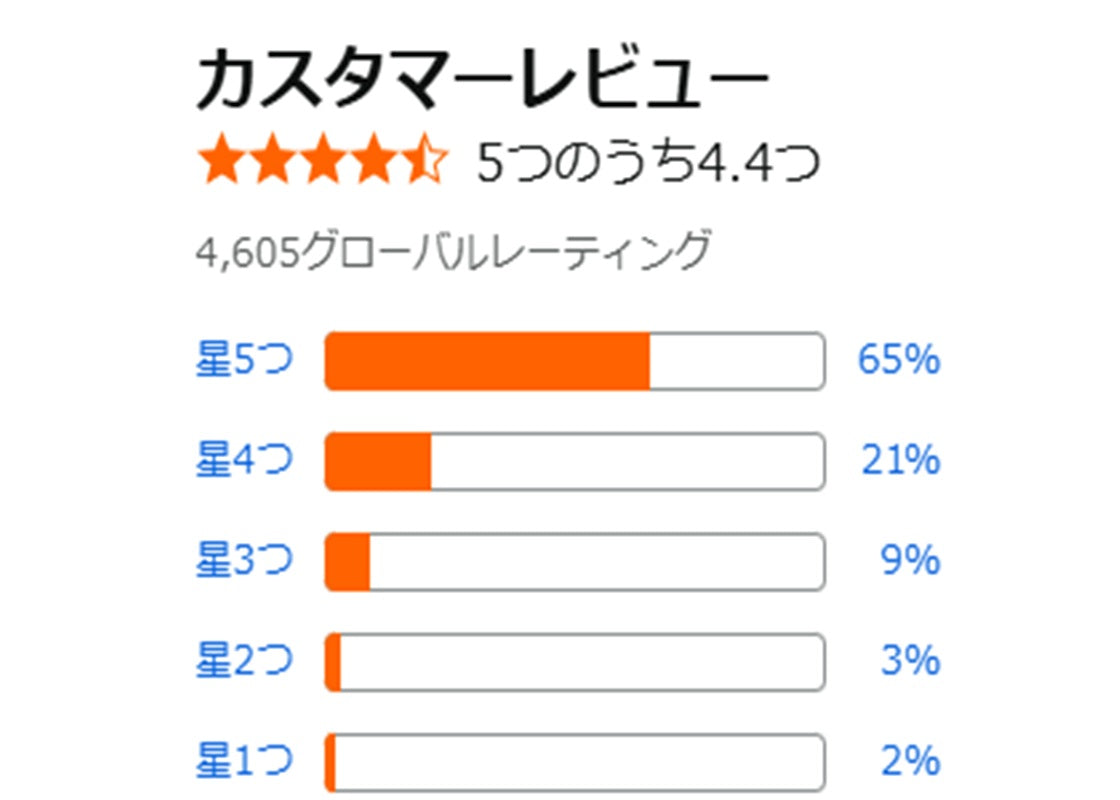Open the 星5つ reviews link
The image size is (1120, 800).
point(244,361)
